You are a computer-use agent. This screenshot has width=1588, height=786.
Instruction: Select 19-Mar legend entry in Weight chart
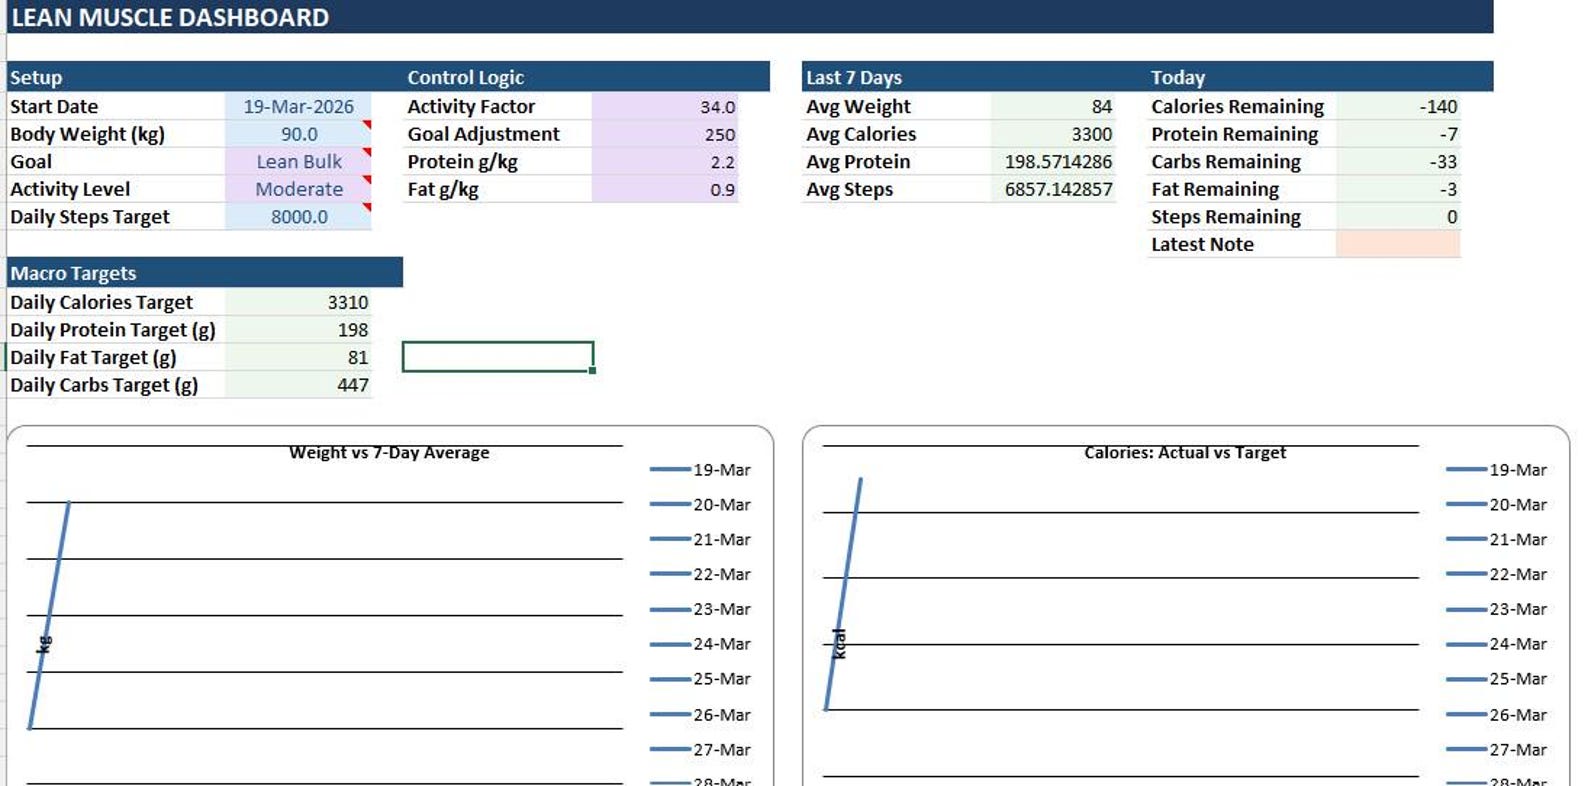(x=700, y=469)
